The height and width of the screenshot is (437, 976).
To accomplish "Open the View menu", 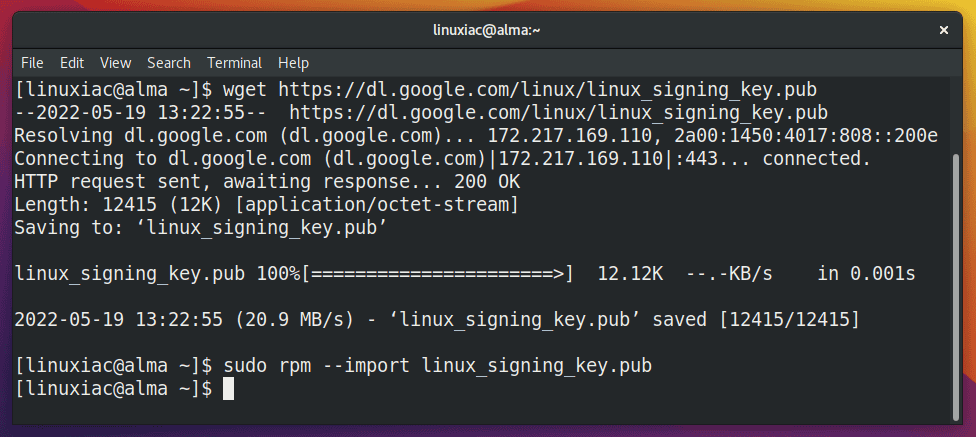I will [x=115, y=63].
